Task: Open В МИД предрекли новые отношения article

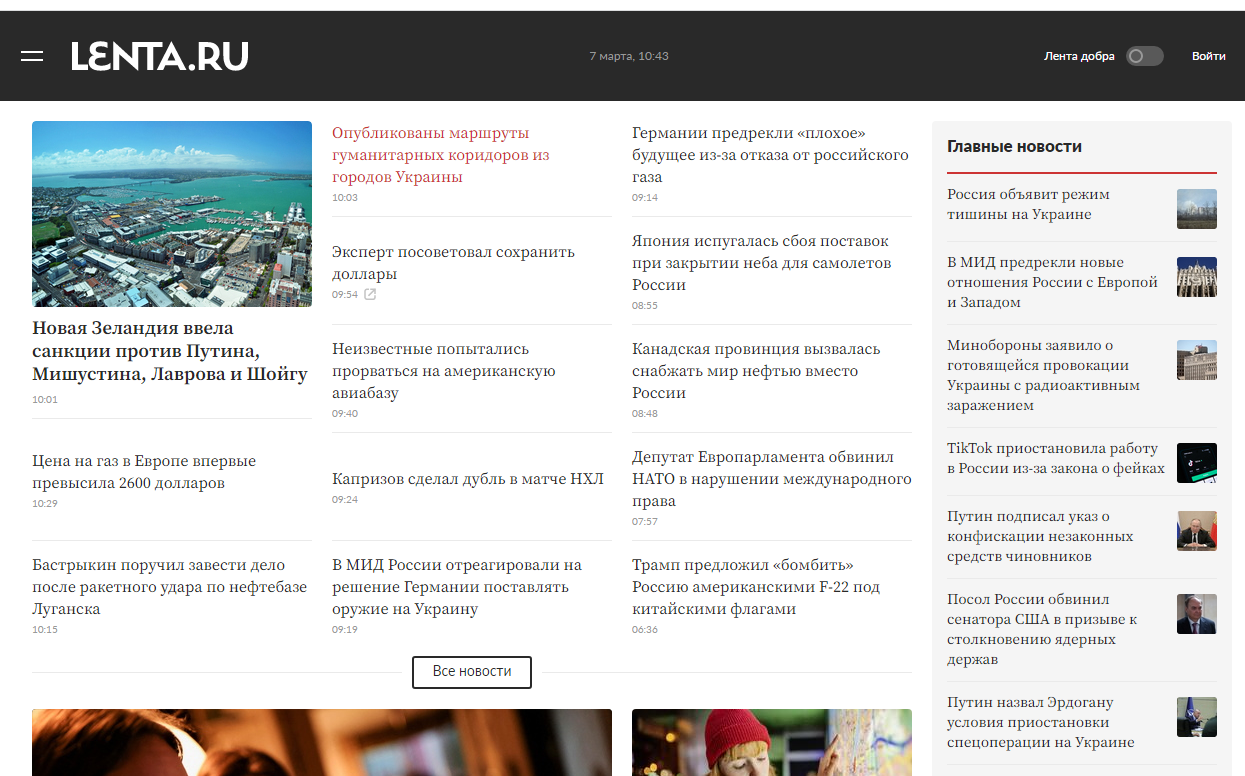Action: pyautogui.click(x=1052, y=282)
